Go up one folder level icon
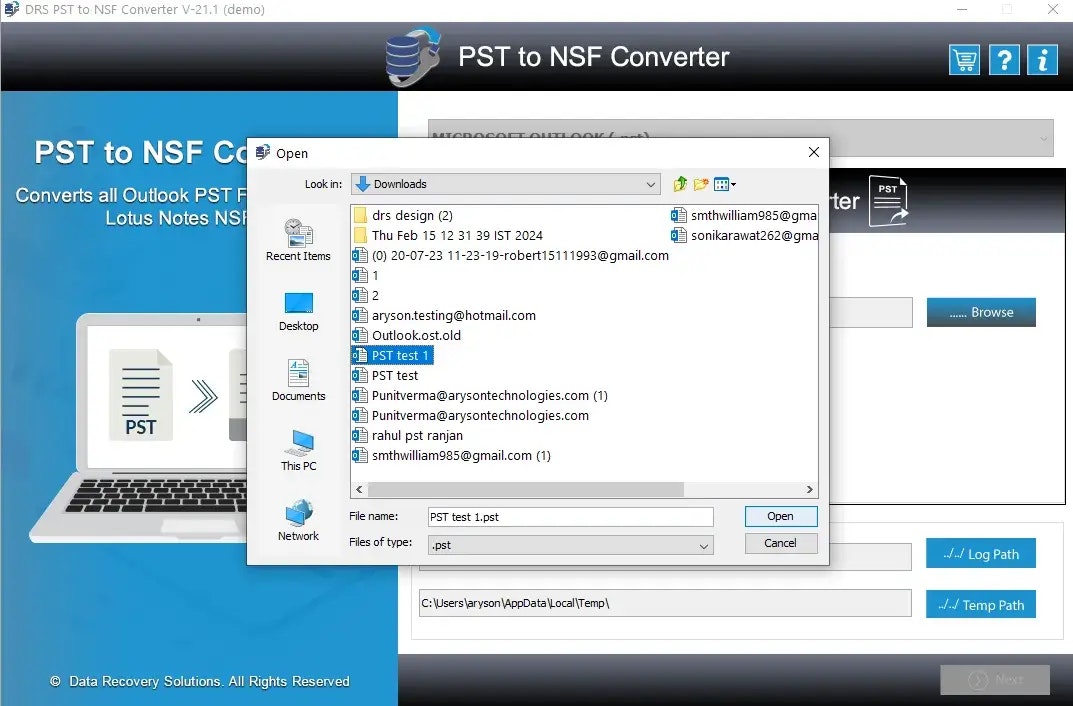The image size is (1073, 706). [x=680, y=184]
